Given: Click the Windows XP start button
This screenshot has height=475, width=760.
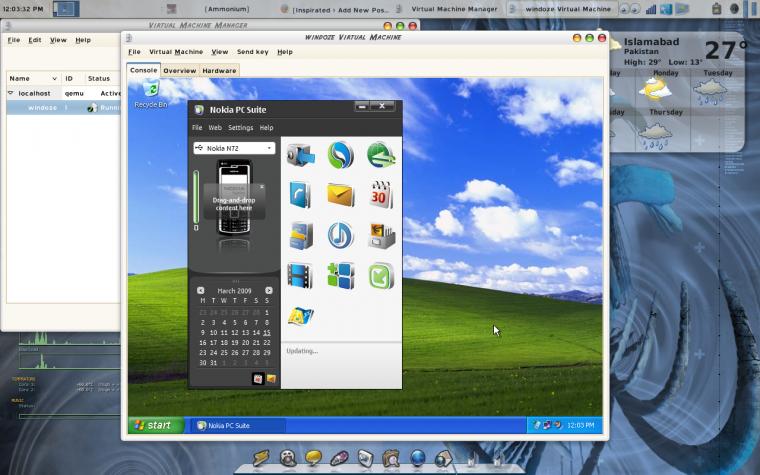Looking at the screenshot, I should (156, 425).
